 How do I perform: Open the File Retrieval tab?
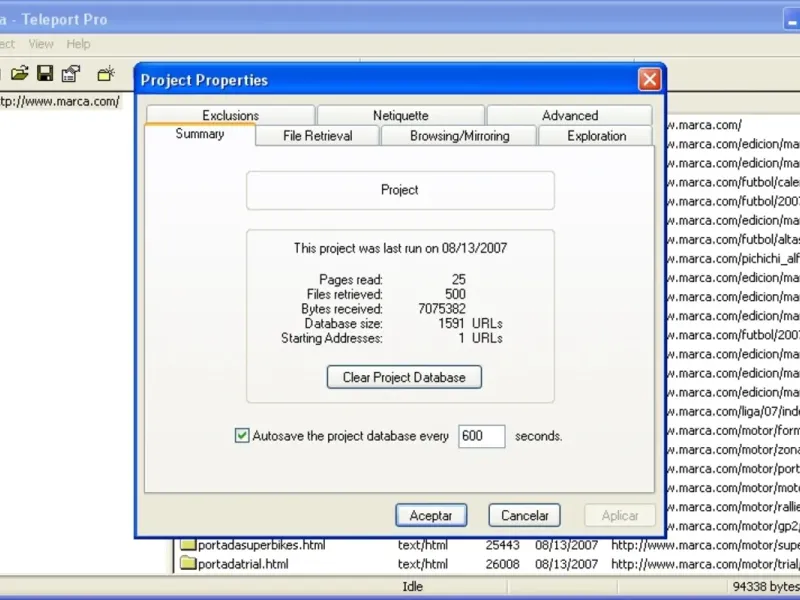[x=317, y=136]
